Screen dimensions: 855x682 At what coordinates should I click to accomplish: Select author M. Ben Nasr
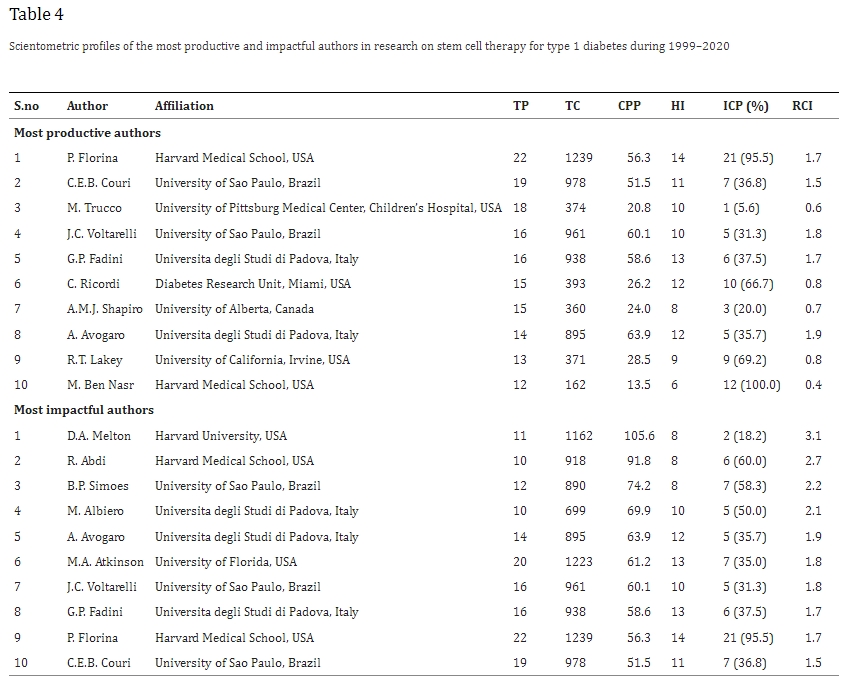click(99, 385)
